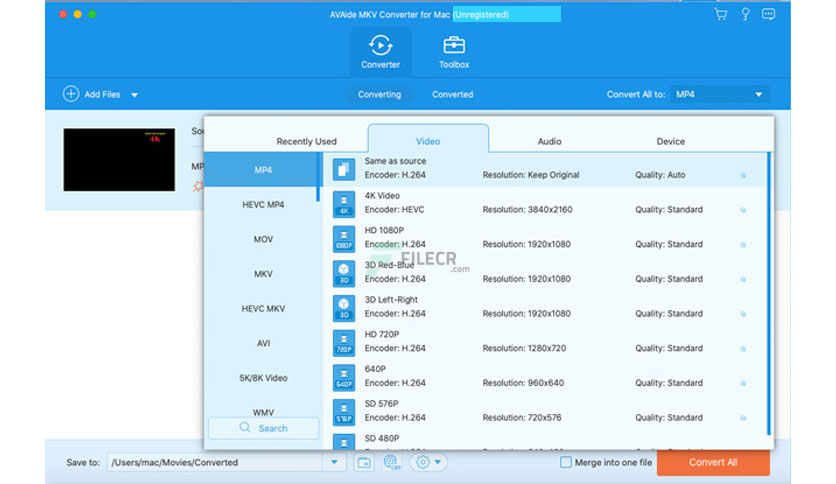Select WMV format in sidebar

pyautogui.click(x=263, y=412)
